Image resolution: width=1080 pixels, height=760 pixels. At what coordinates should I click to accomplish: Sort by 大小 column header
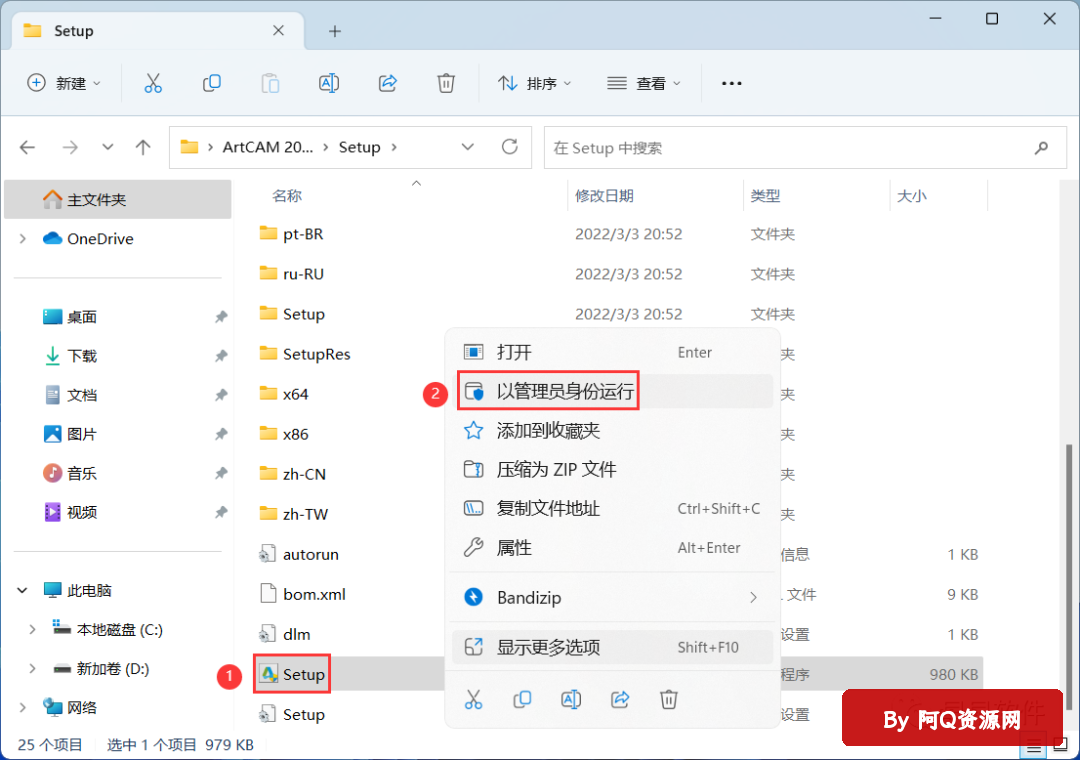coord(911,196)
